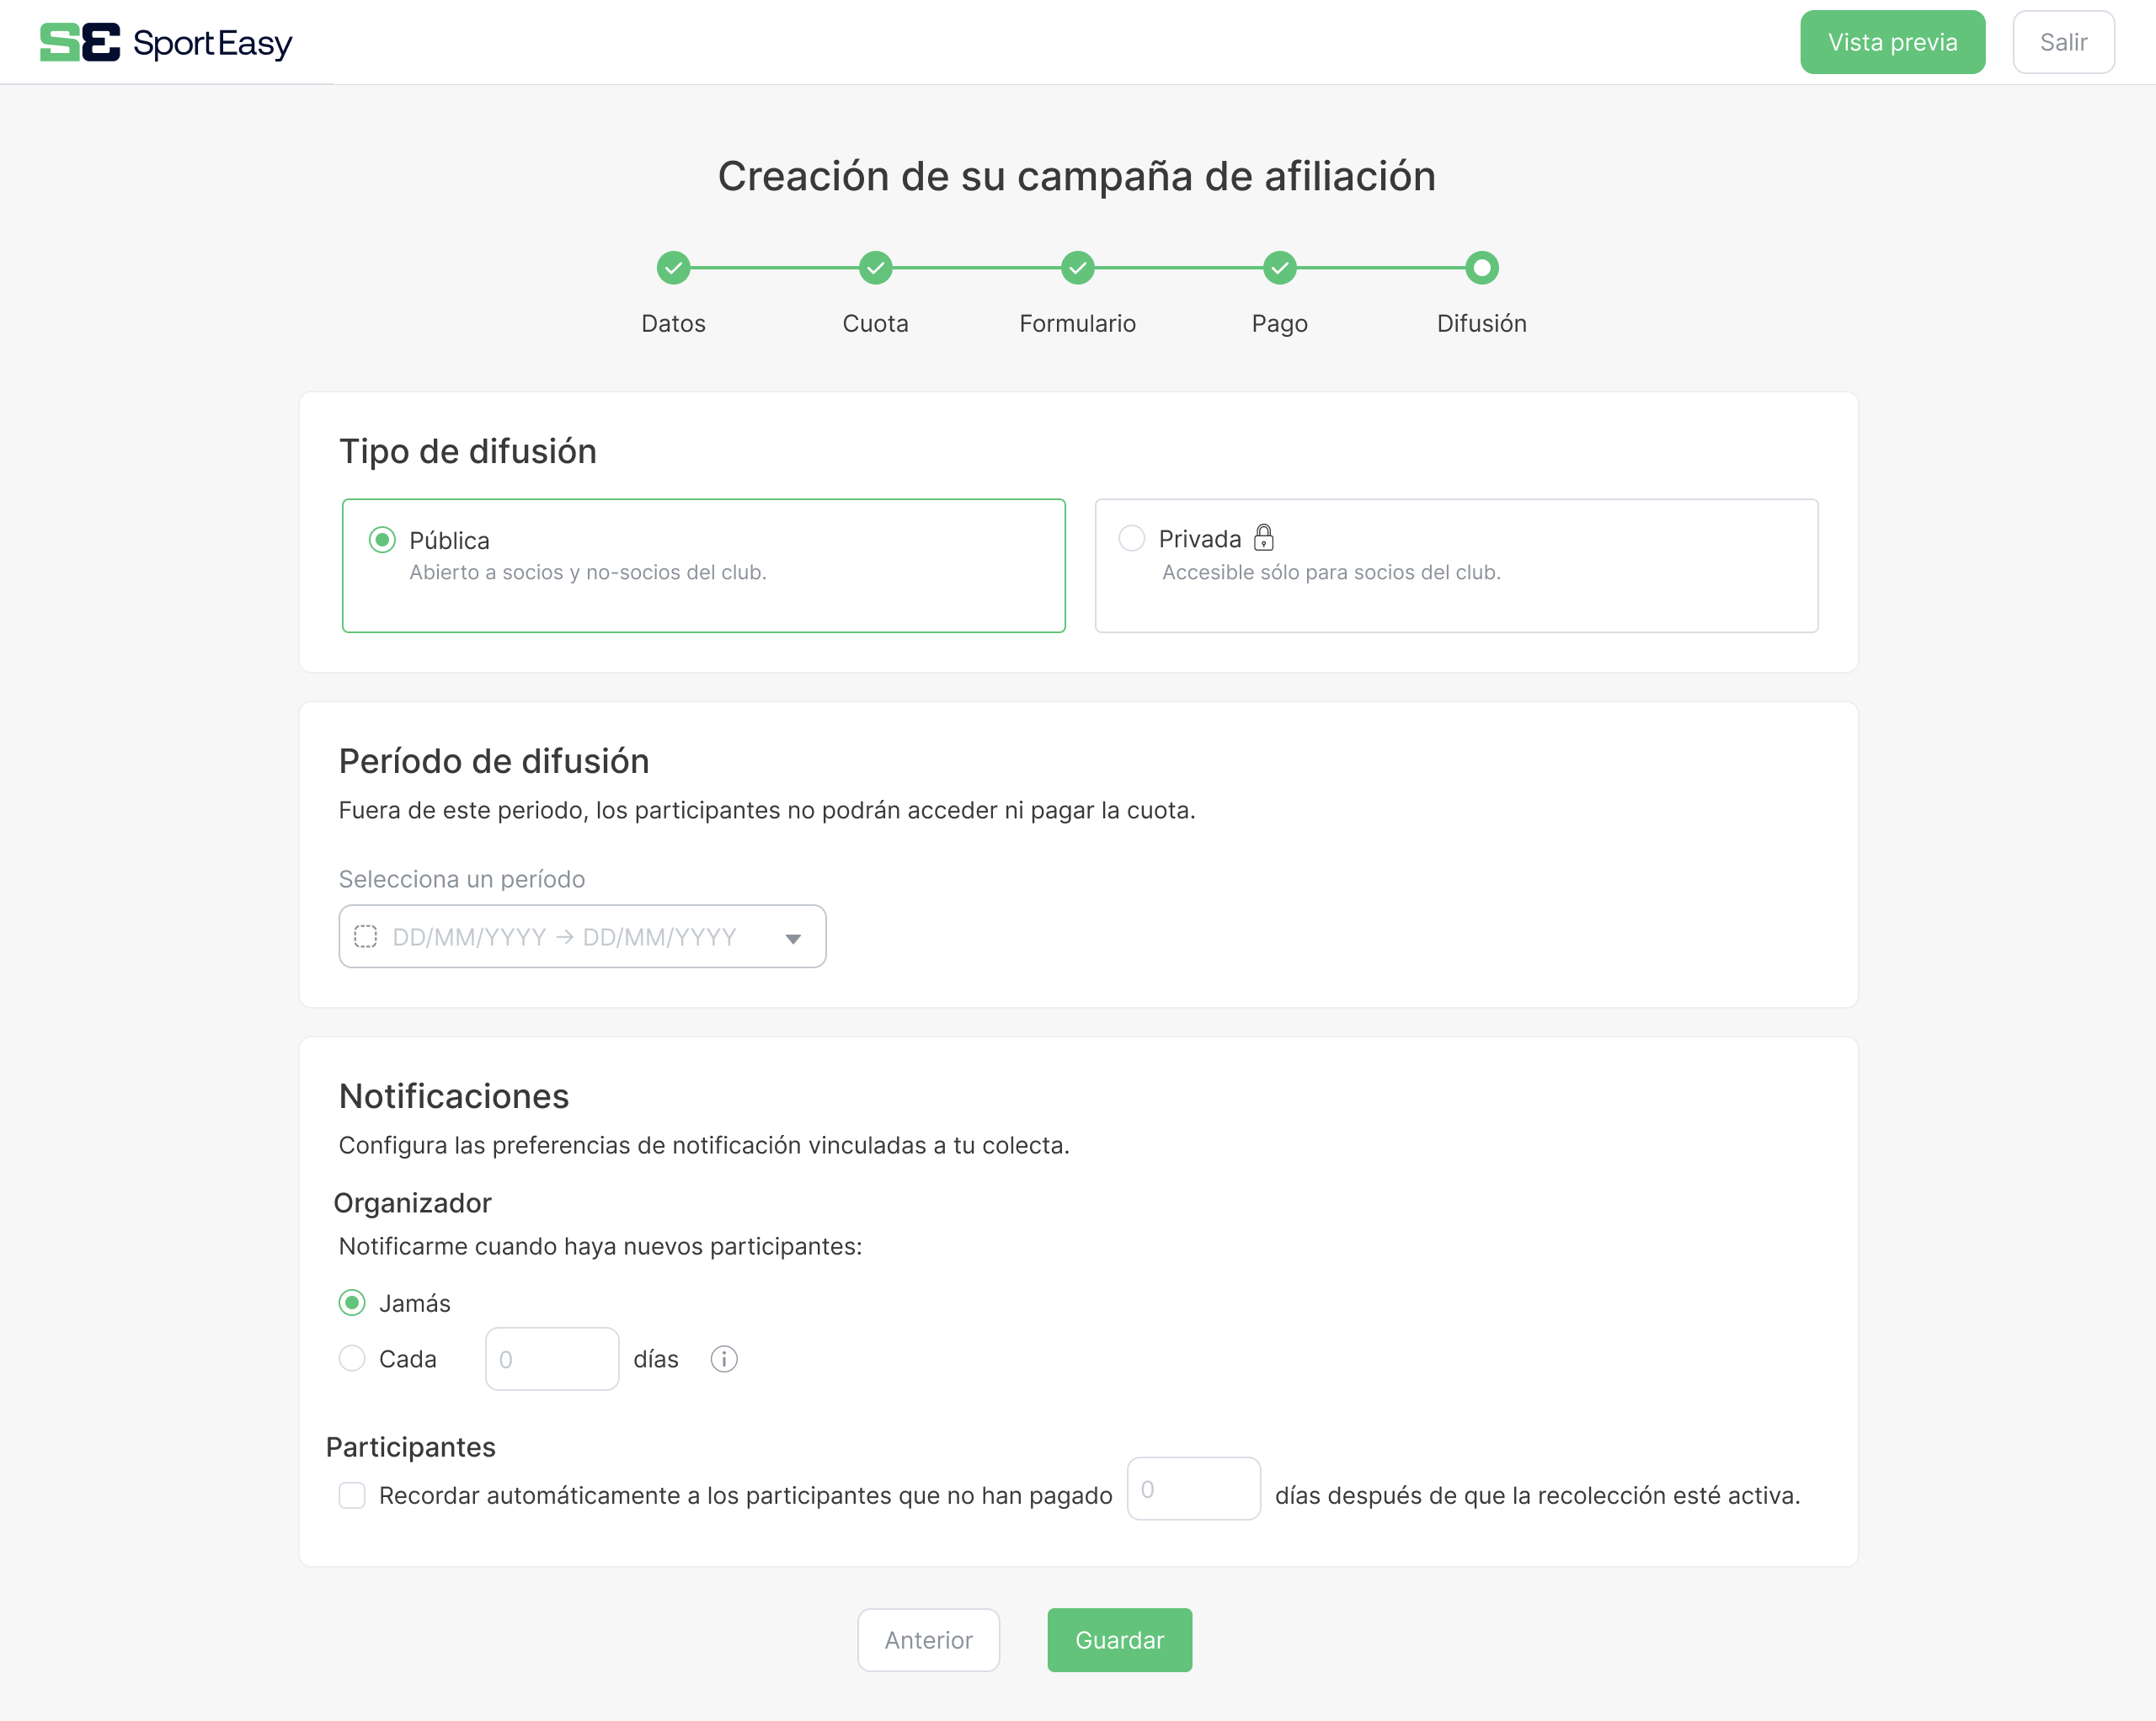The image size is (2156, 1721).
Task: Click the Datos step checkmark icon
Action: tap(674, 267)
